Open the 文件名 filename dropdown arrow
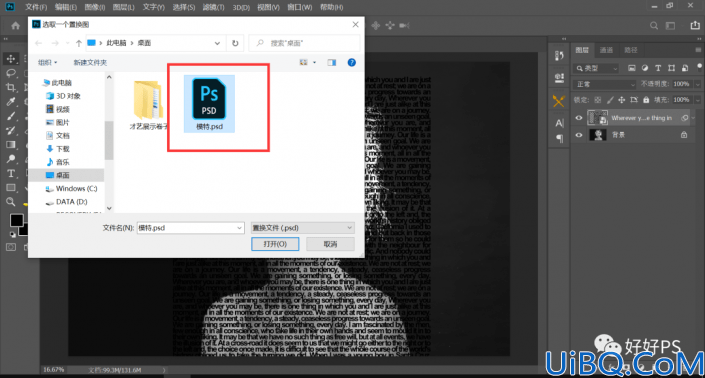The height and width of the screenshot is (378, 705). click(239, 228)
